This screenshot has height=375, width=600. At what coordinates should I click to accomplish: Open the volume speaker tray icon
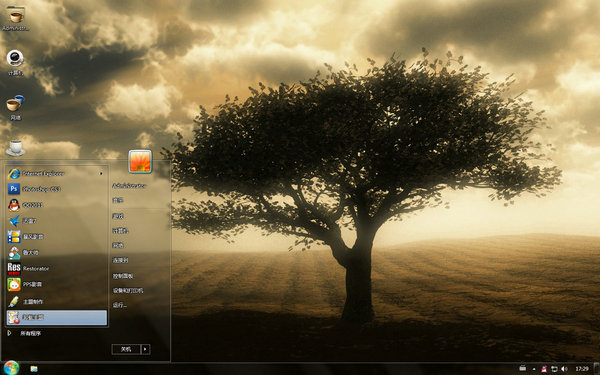[x=564, y=369]
